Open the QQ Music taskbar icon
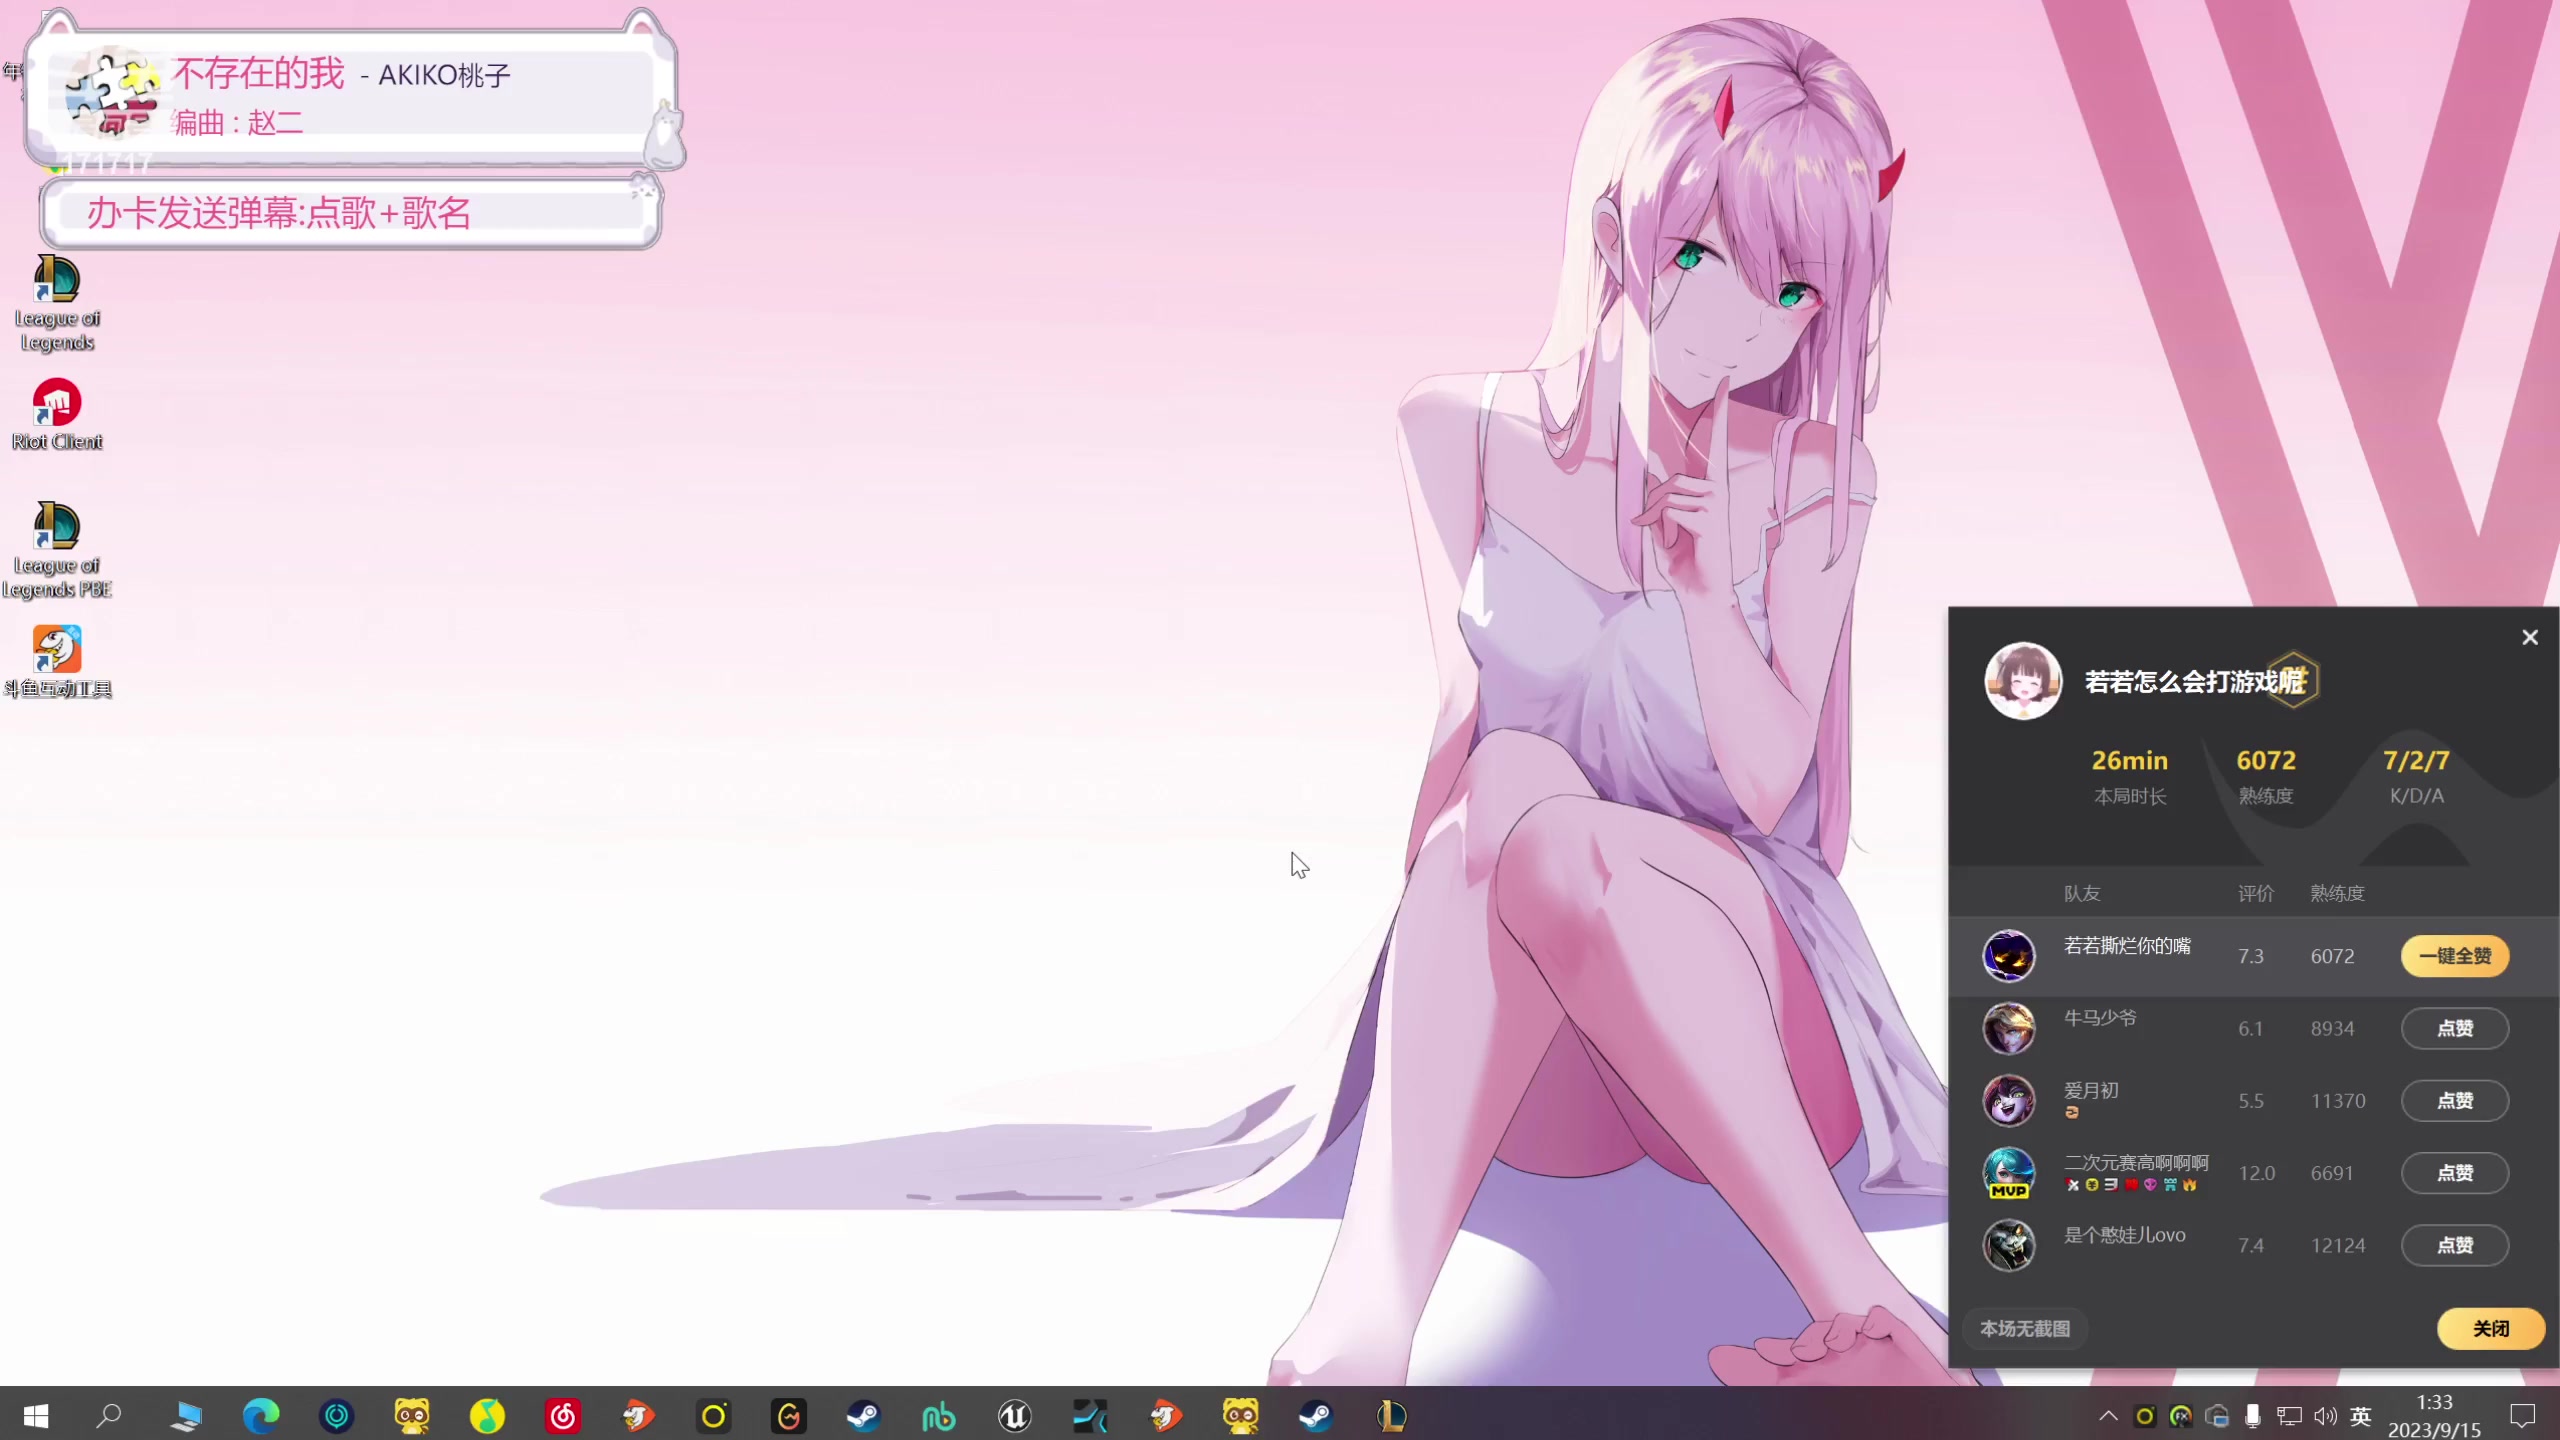 487,1416
